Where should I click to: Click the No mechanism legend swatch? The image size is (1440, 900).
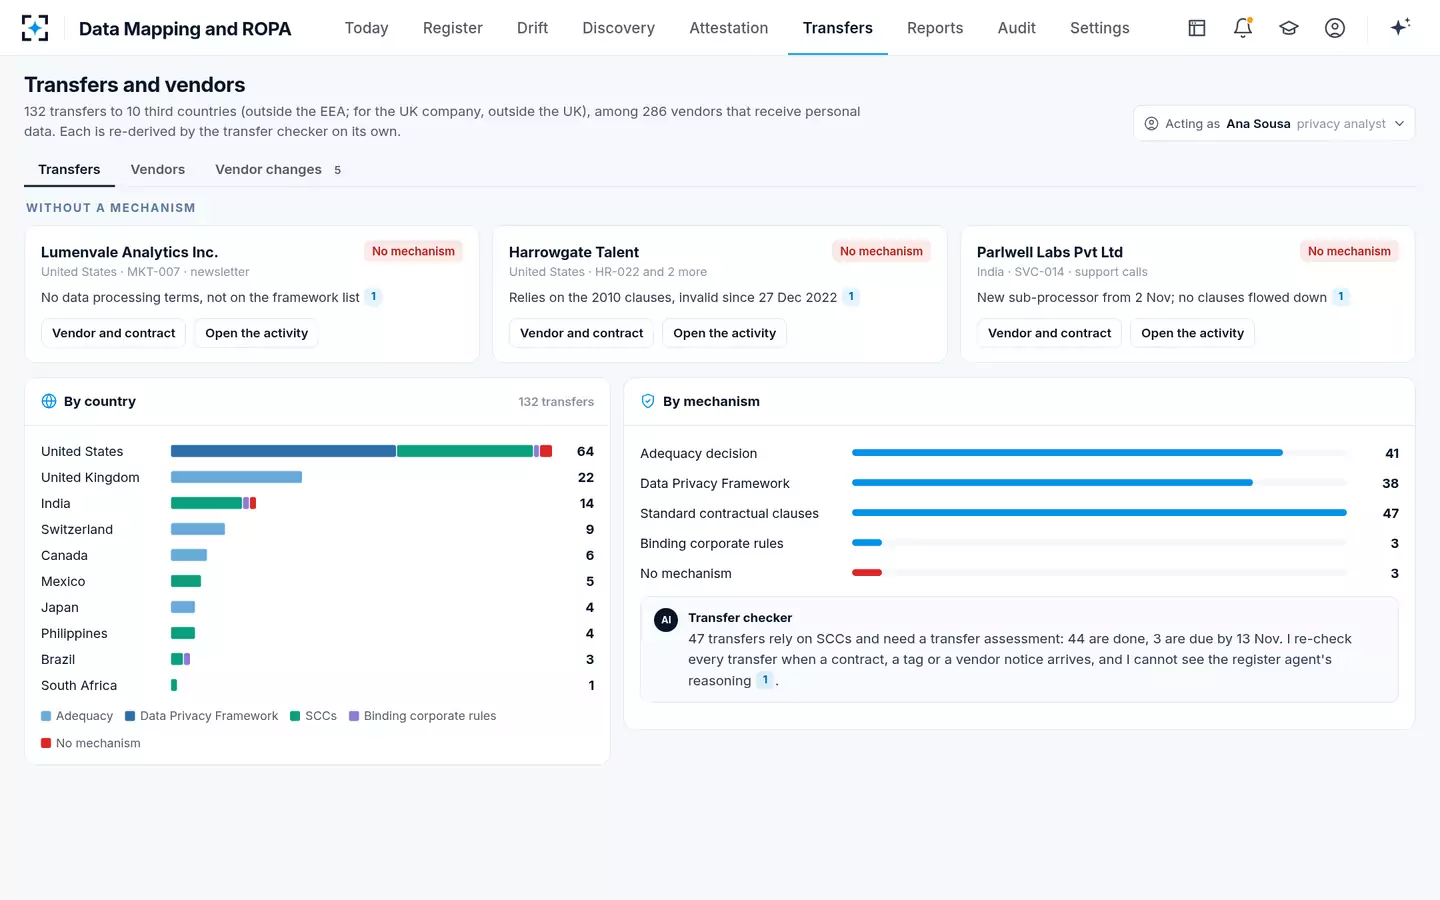(46, 743)
